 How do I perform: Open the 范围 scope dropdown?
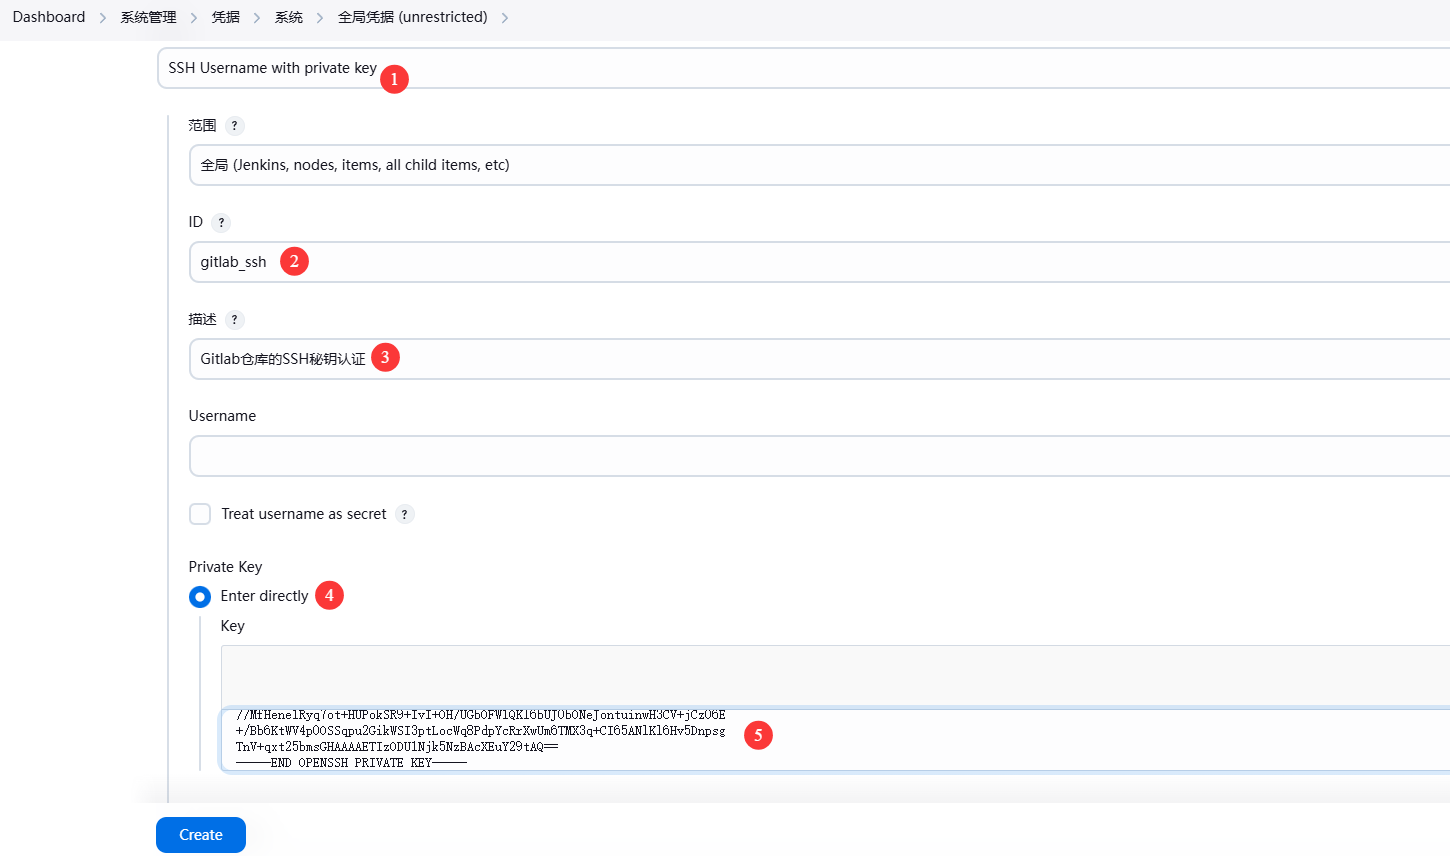[x=800, y=165]
